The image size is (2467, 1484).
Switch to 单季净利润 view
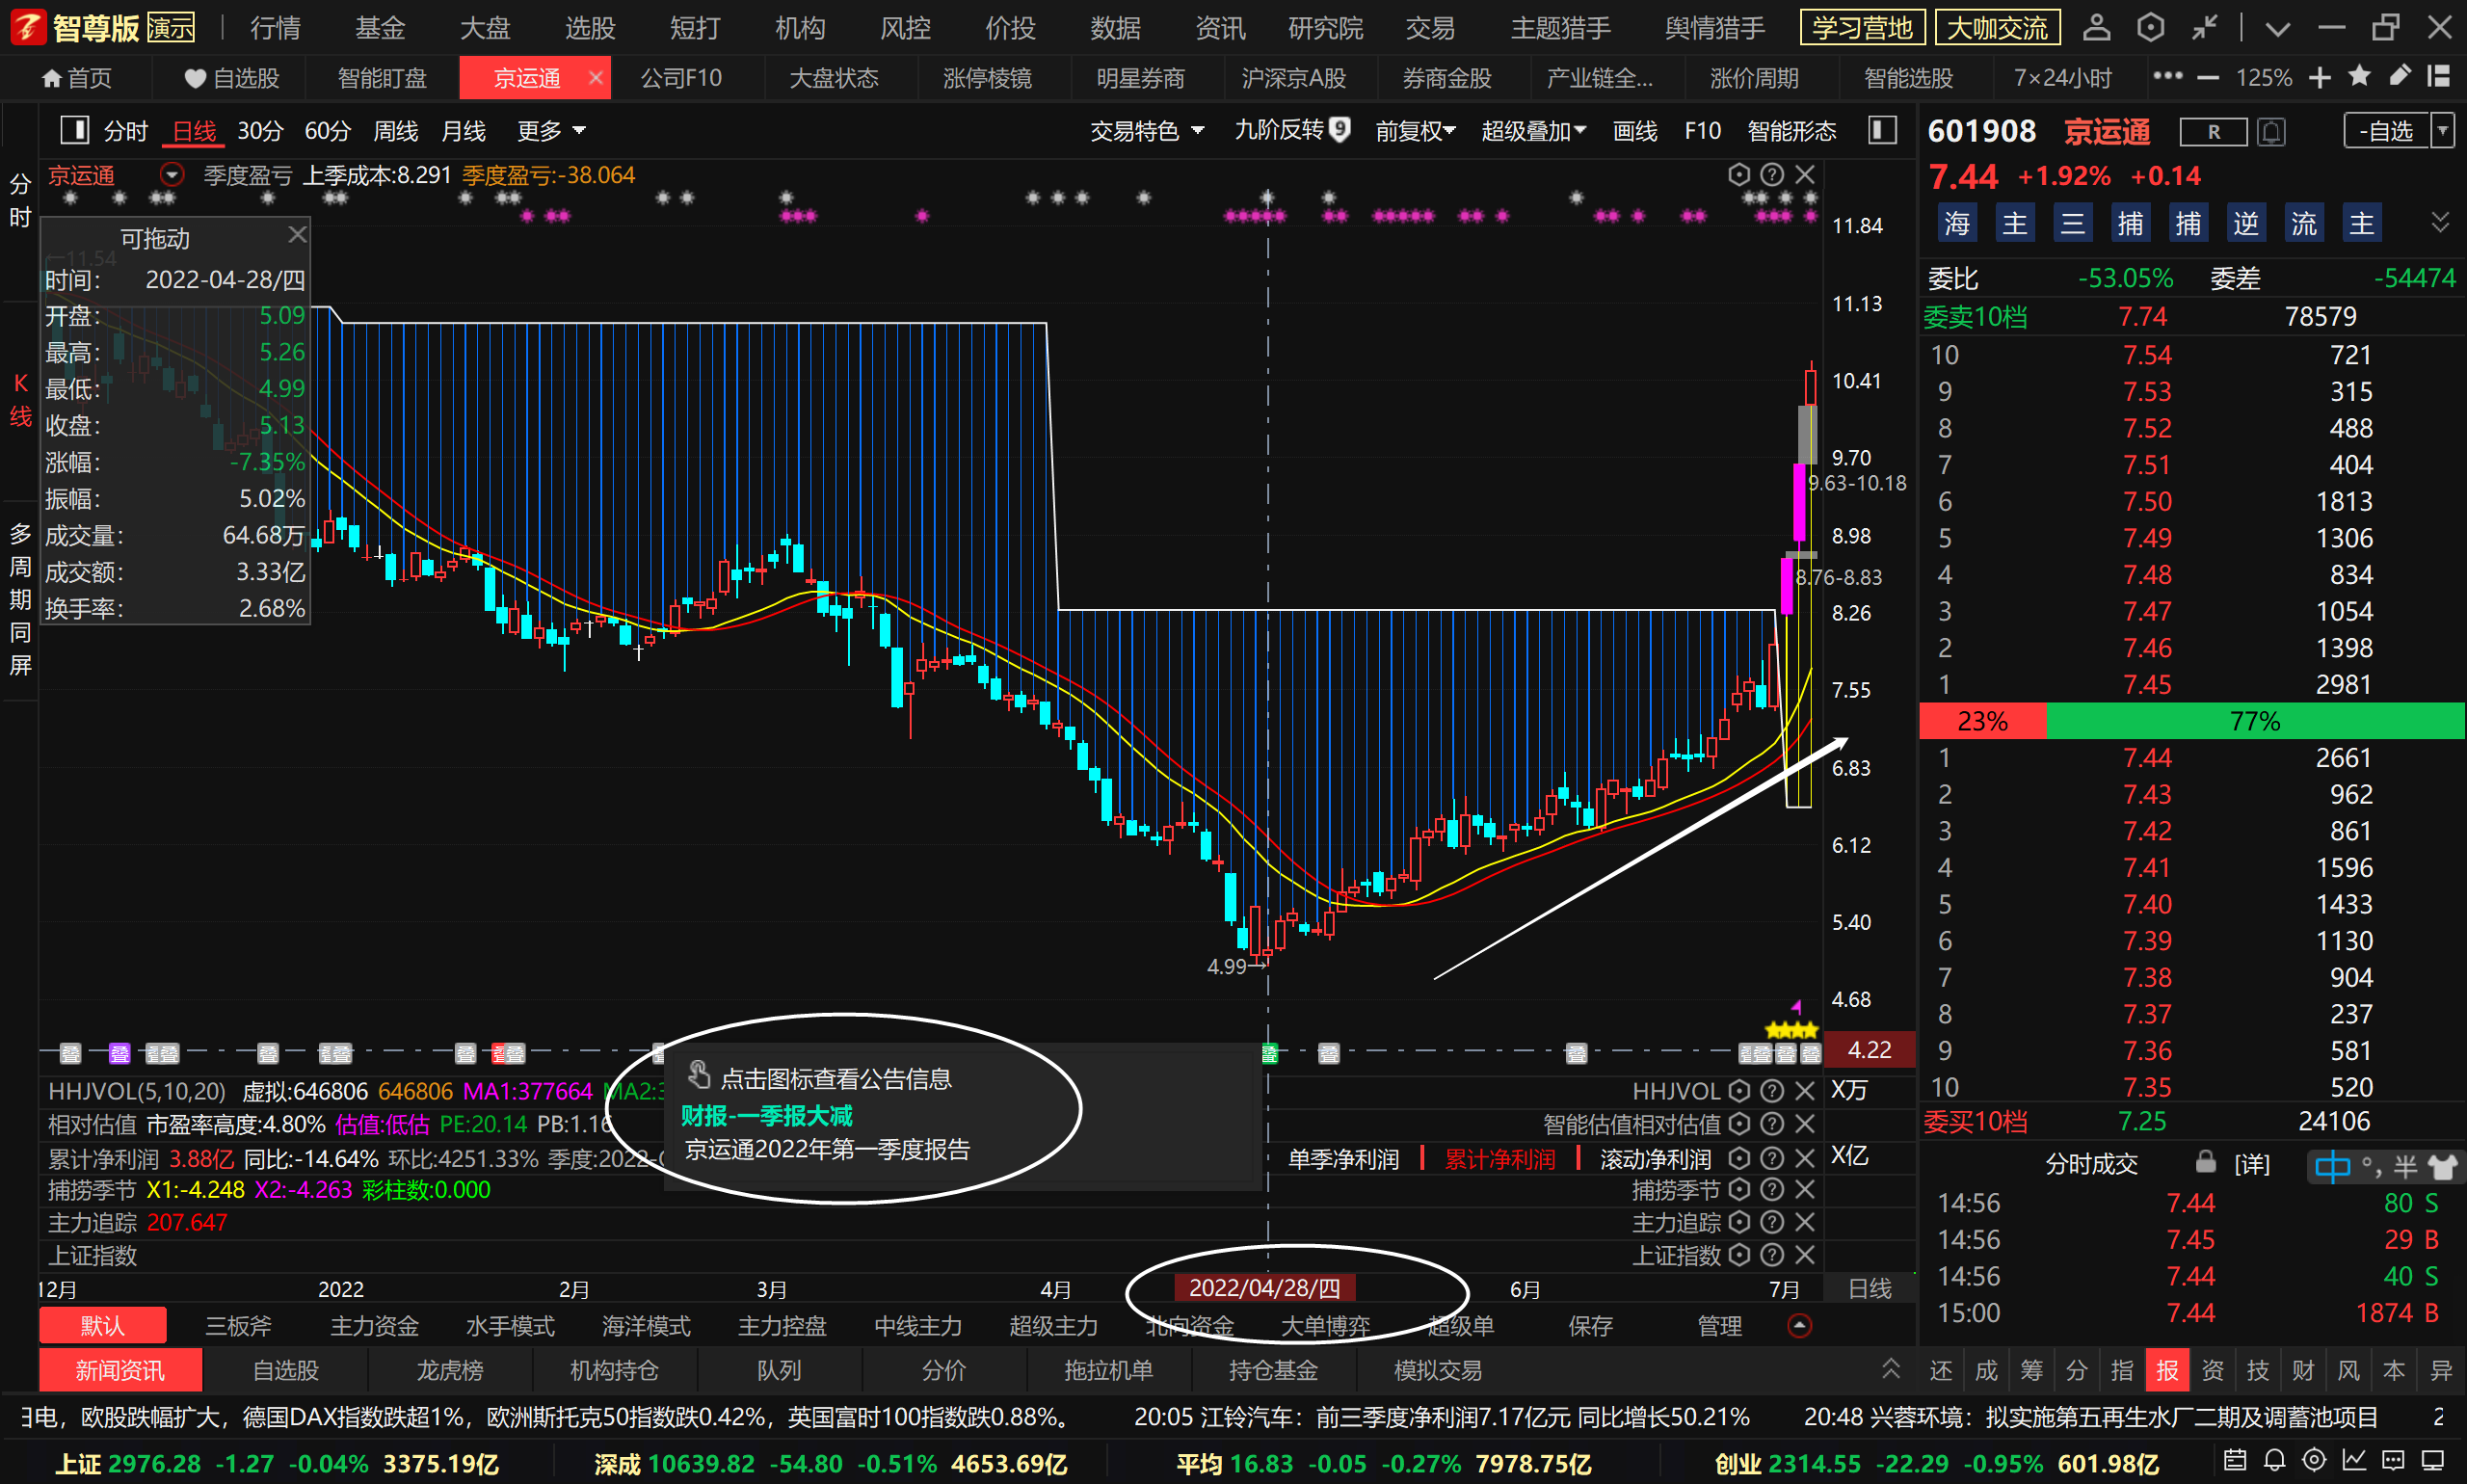[1343, 1159]
